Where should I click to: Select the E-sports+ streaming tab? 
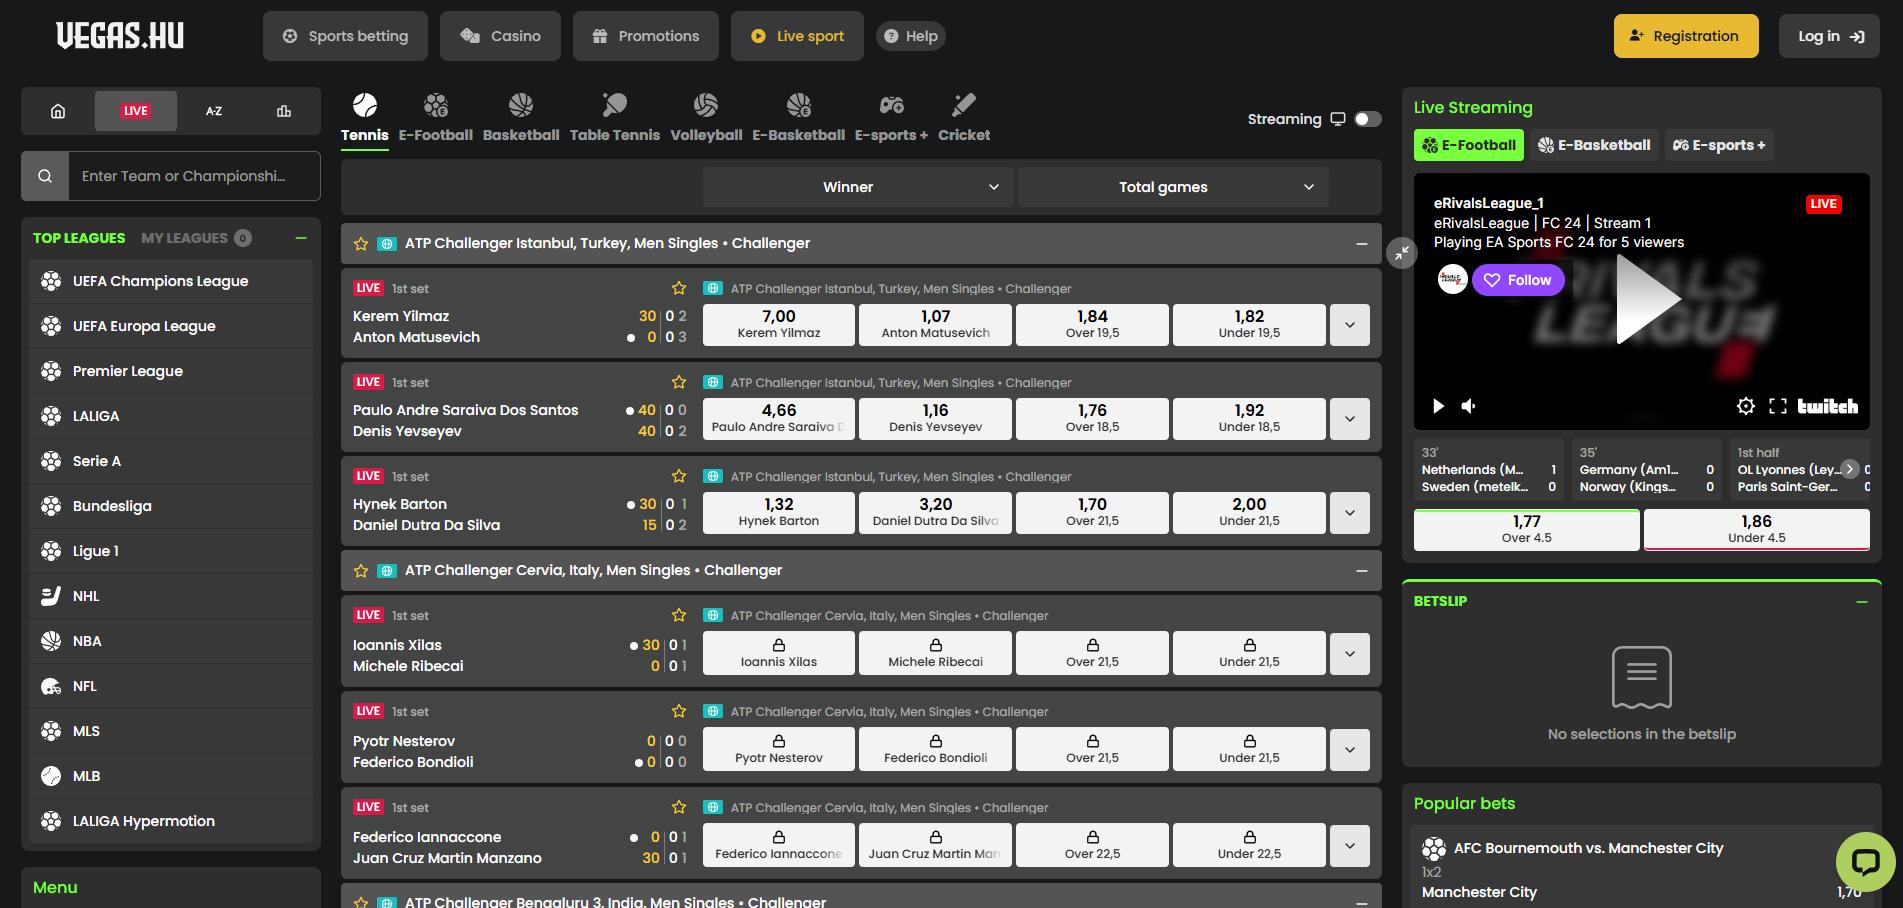pos(1719,145)
